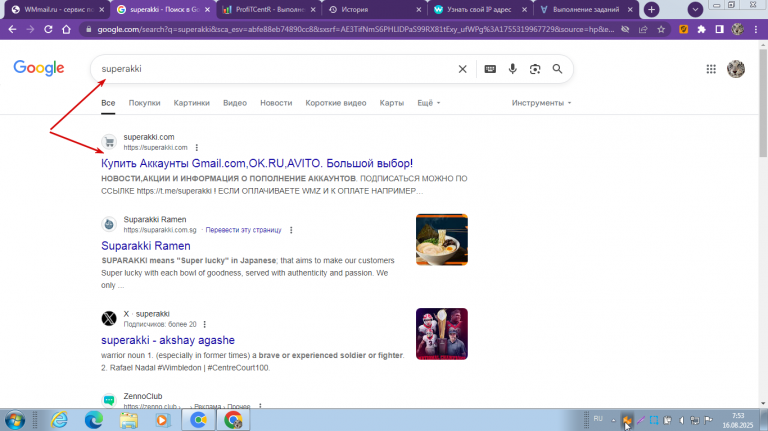
Task: Open the Chrome profile avatar in the toolbar
Action: click(738, 29)
